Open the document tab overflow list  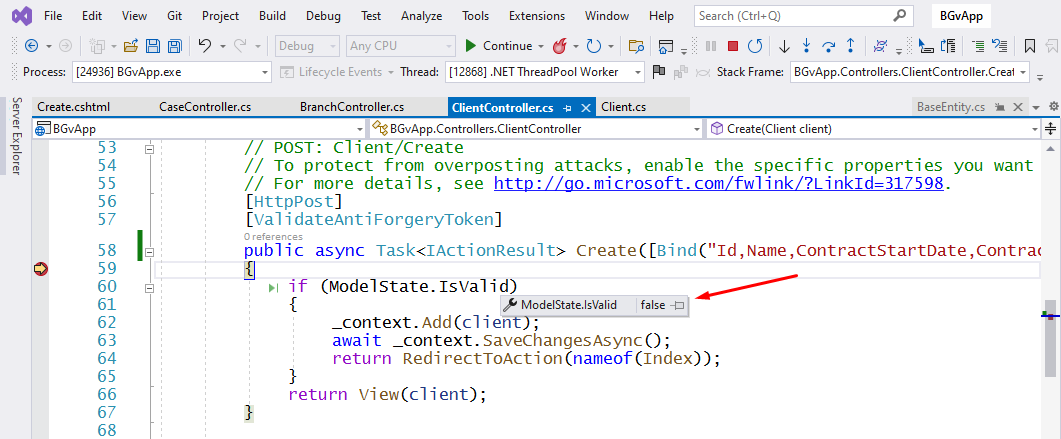(1036, 107)
